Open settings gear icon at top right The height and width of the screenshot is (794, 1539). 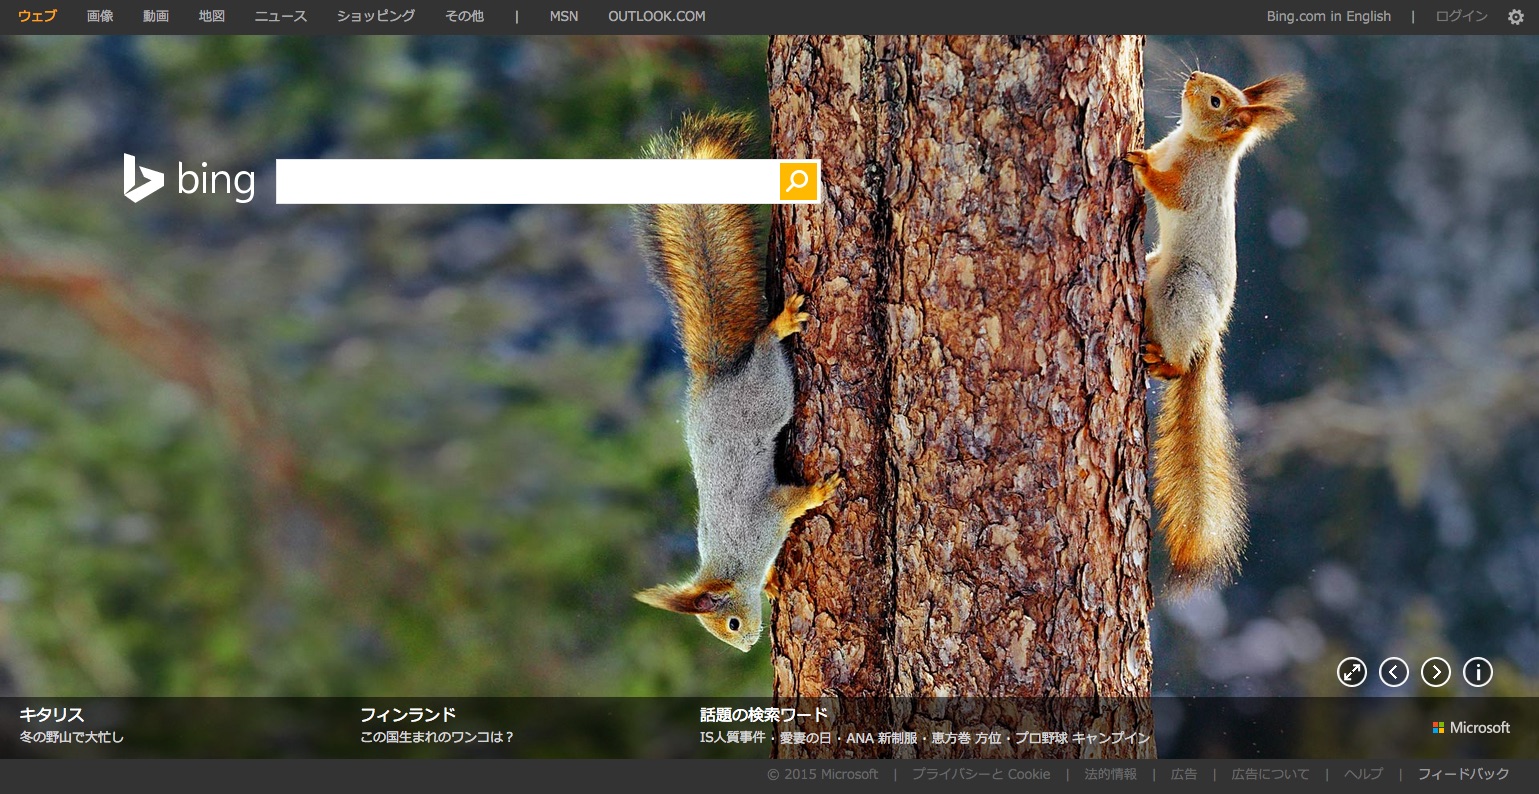point(1515,17)
